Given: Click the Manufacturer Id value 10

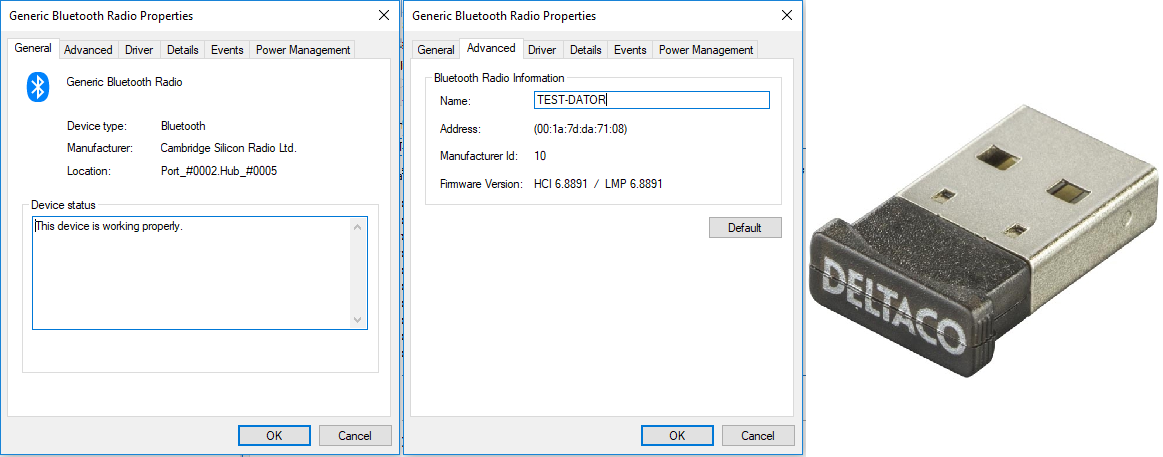Looking at the screenshot, I should click(540, 156).
